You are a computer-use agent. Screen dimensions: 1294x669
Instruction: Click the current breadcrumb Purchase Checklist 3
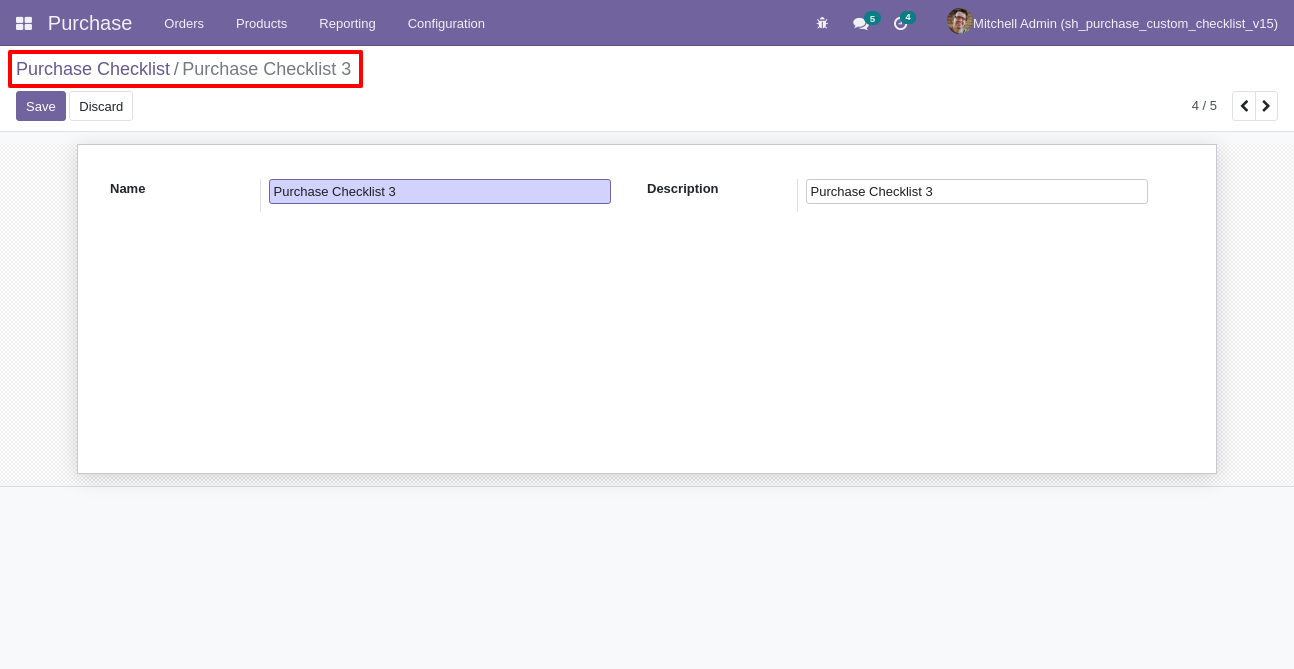coord(267,69)
